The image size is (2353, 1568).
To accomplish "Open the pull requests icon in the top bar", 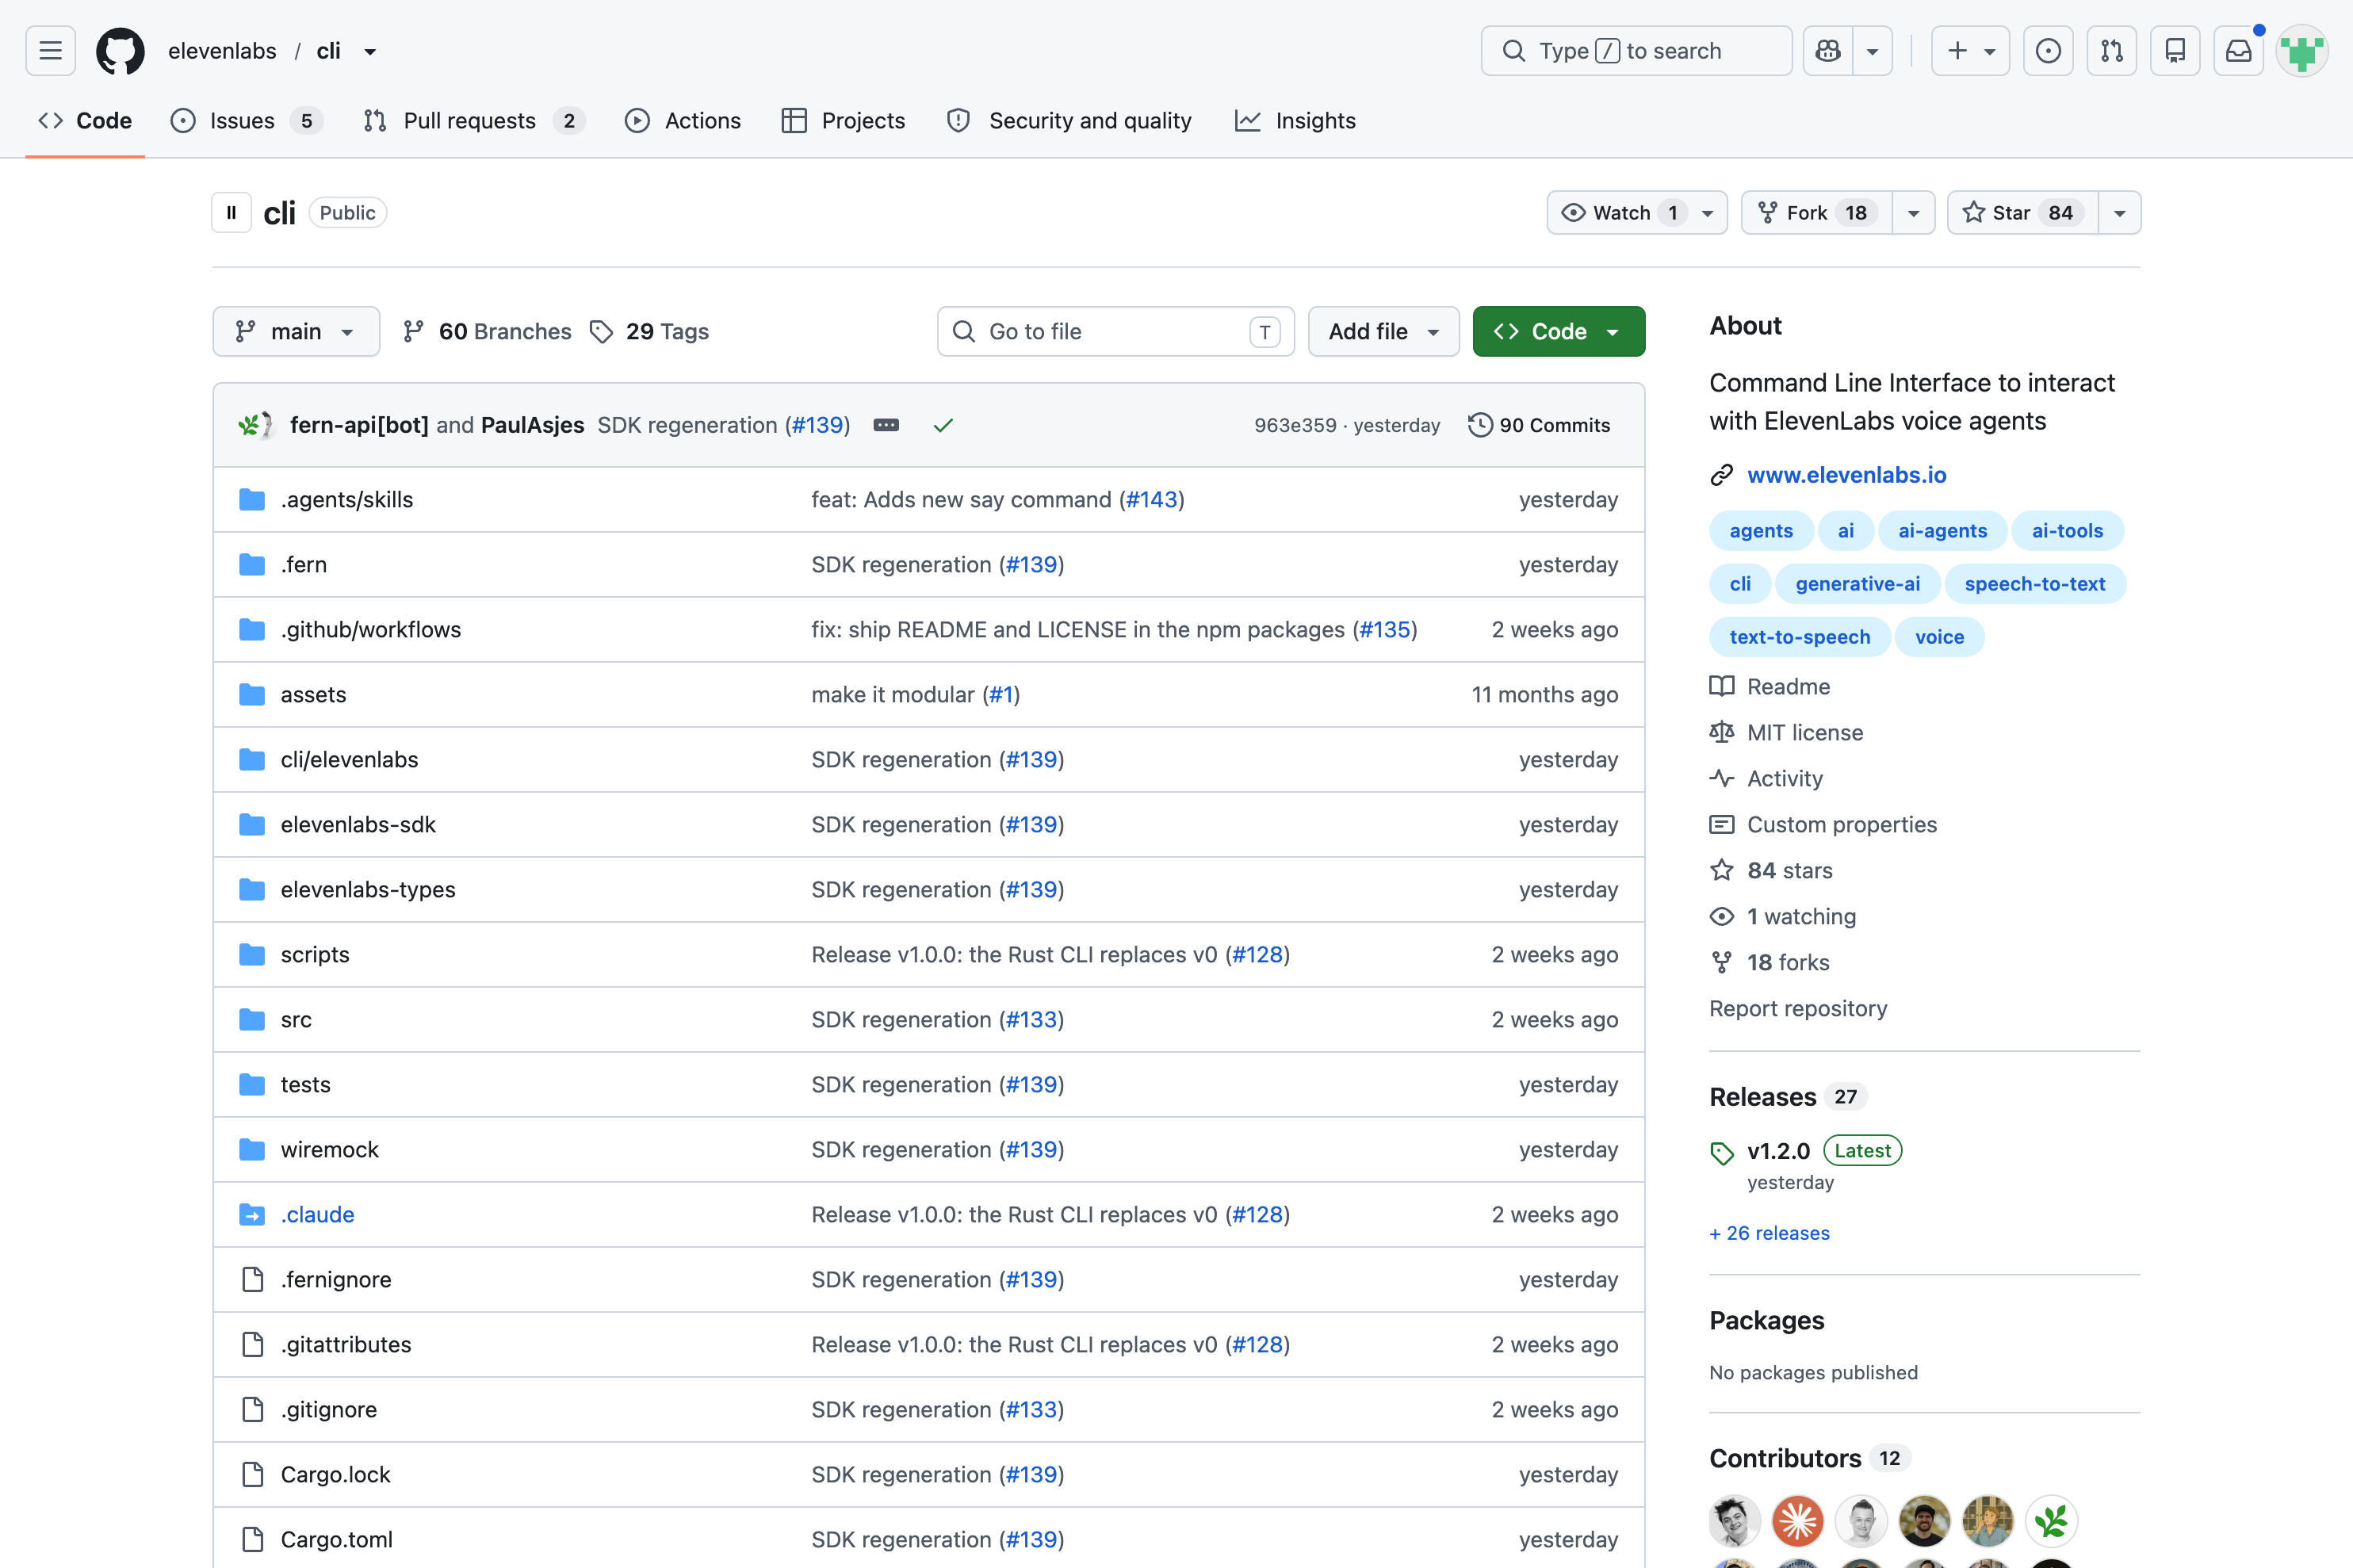I will click(x=2112, y=51).
